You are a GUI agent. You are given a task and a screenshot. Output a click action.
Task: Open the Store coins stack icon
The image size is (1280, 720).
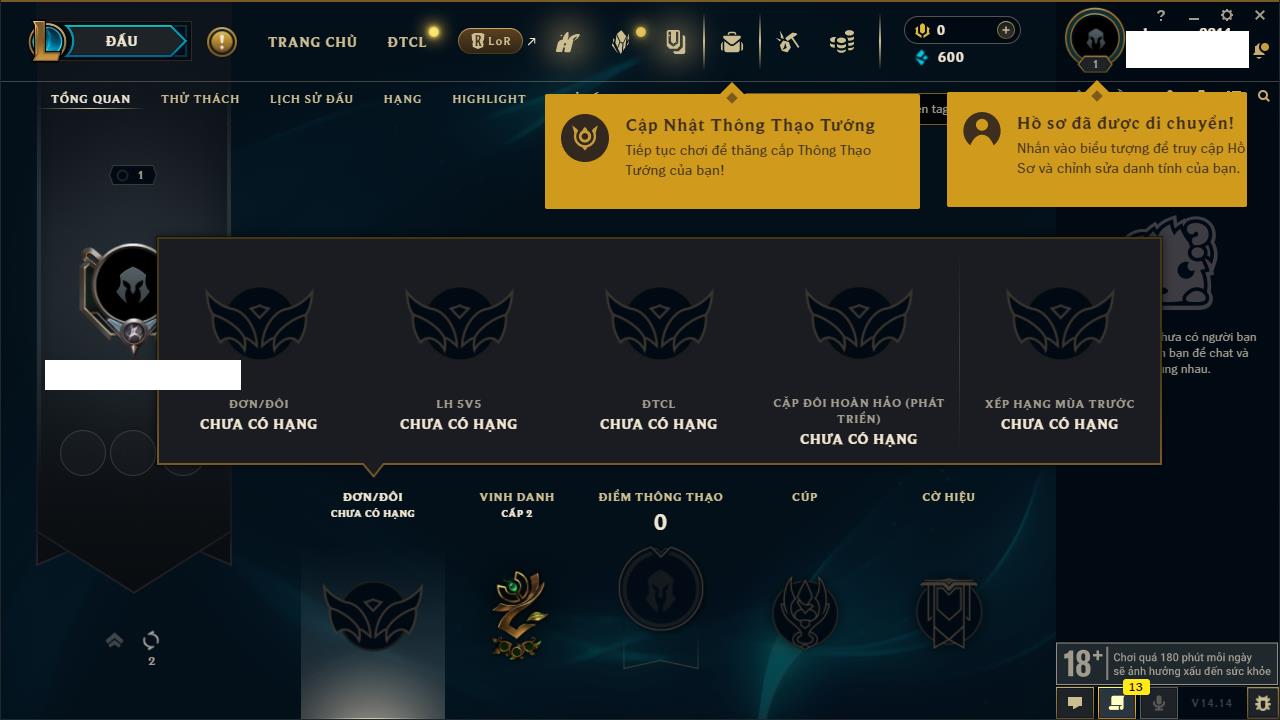(842, 42)
